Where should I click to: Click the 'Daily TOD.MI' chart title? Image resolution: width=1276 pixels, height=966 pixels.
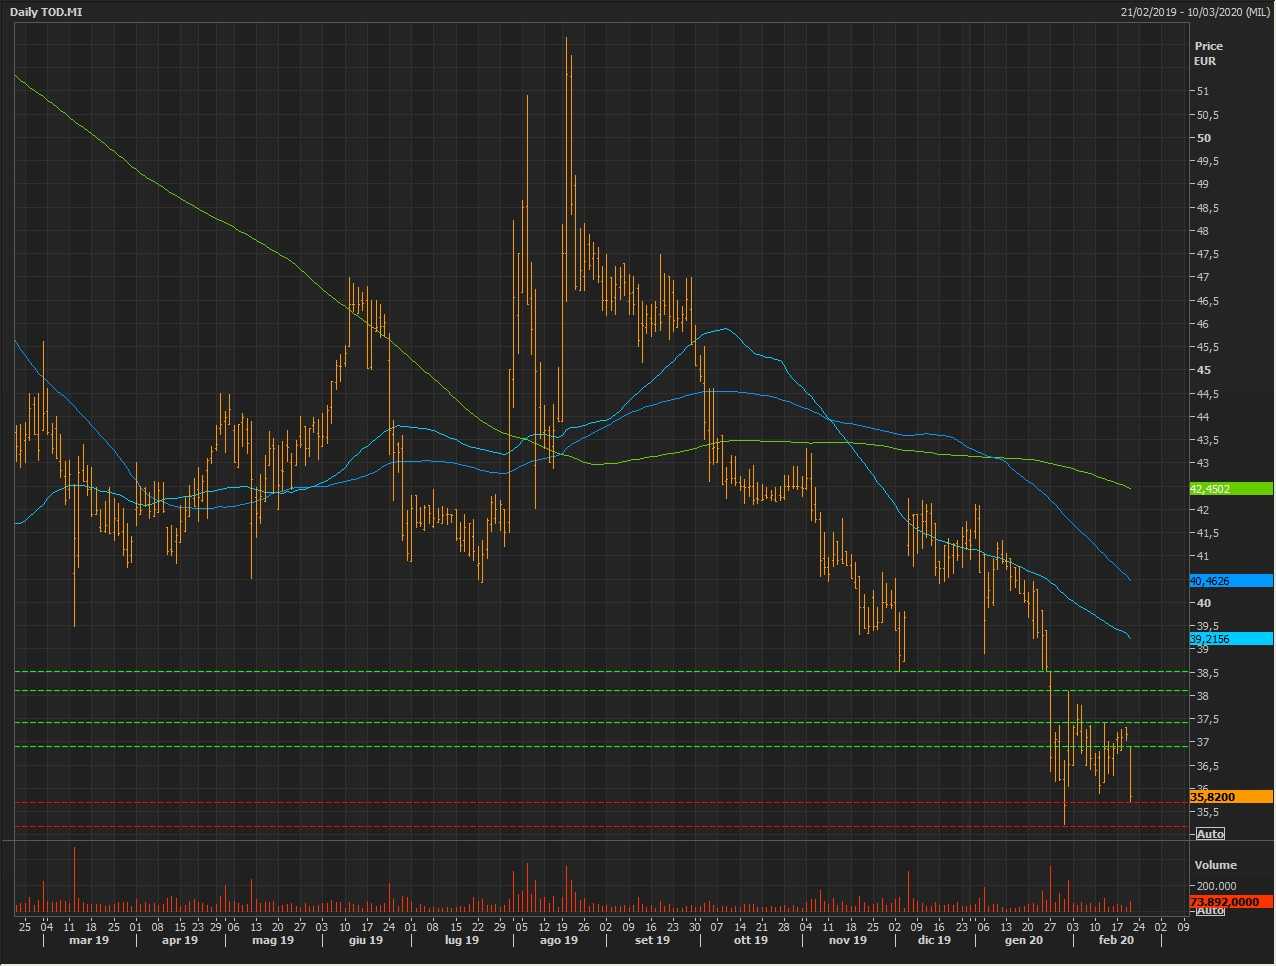coord(46,12)
